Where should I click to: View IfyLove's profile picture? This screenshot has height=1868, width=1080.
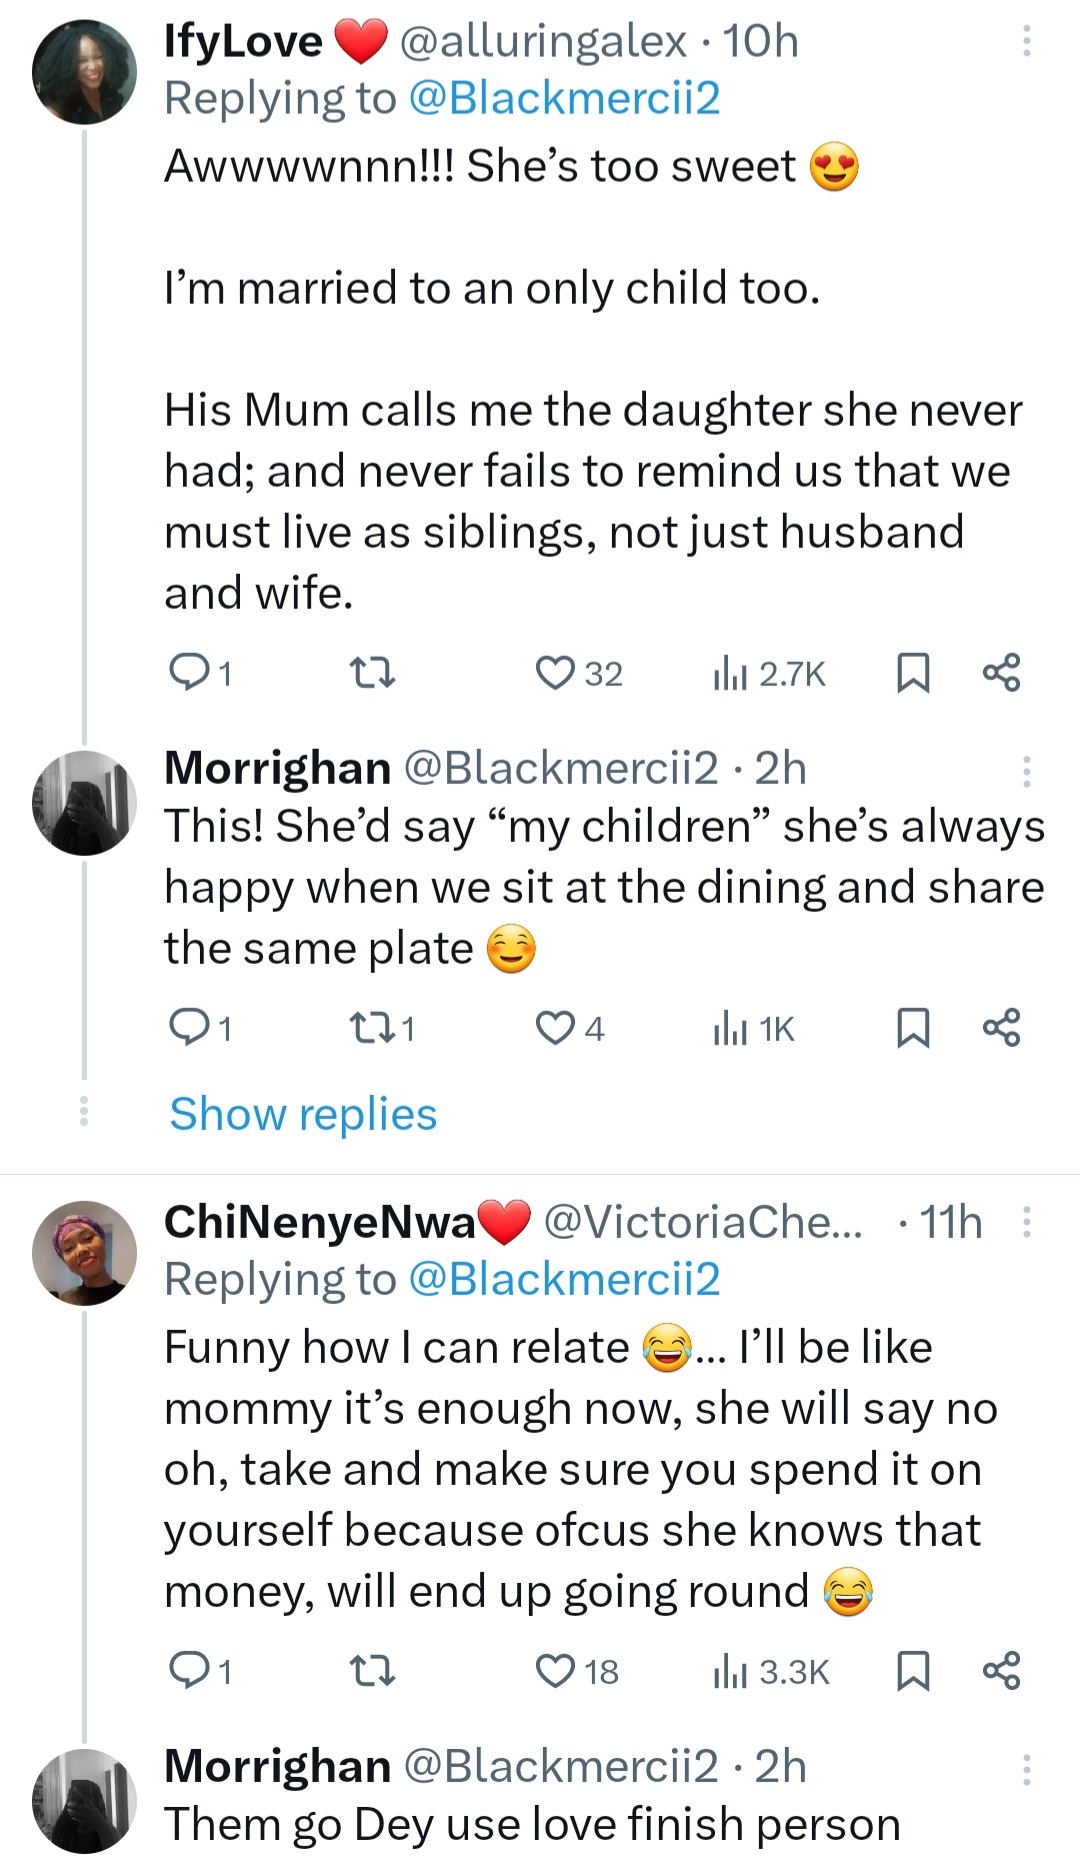tap(85, 72)
